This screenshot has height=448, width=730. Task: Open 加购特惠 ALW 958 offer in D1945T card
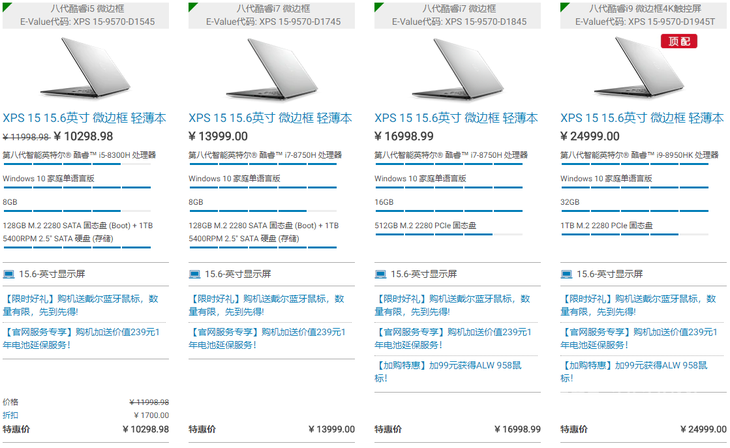point(634,372)
